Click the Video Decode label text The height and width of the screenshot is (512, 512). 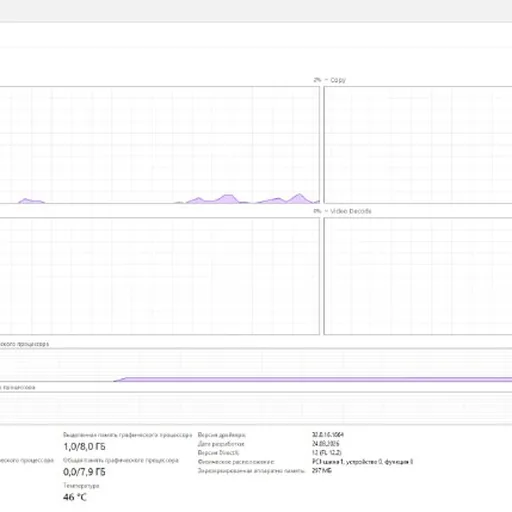(351, 211)
